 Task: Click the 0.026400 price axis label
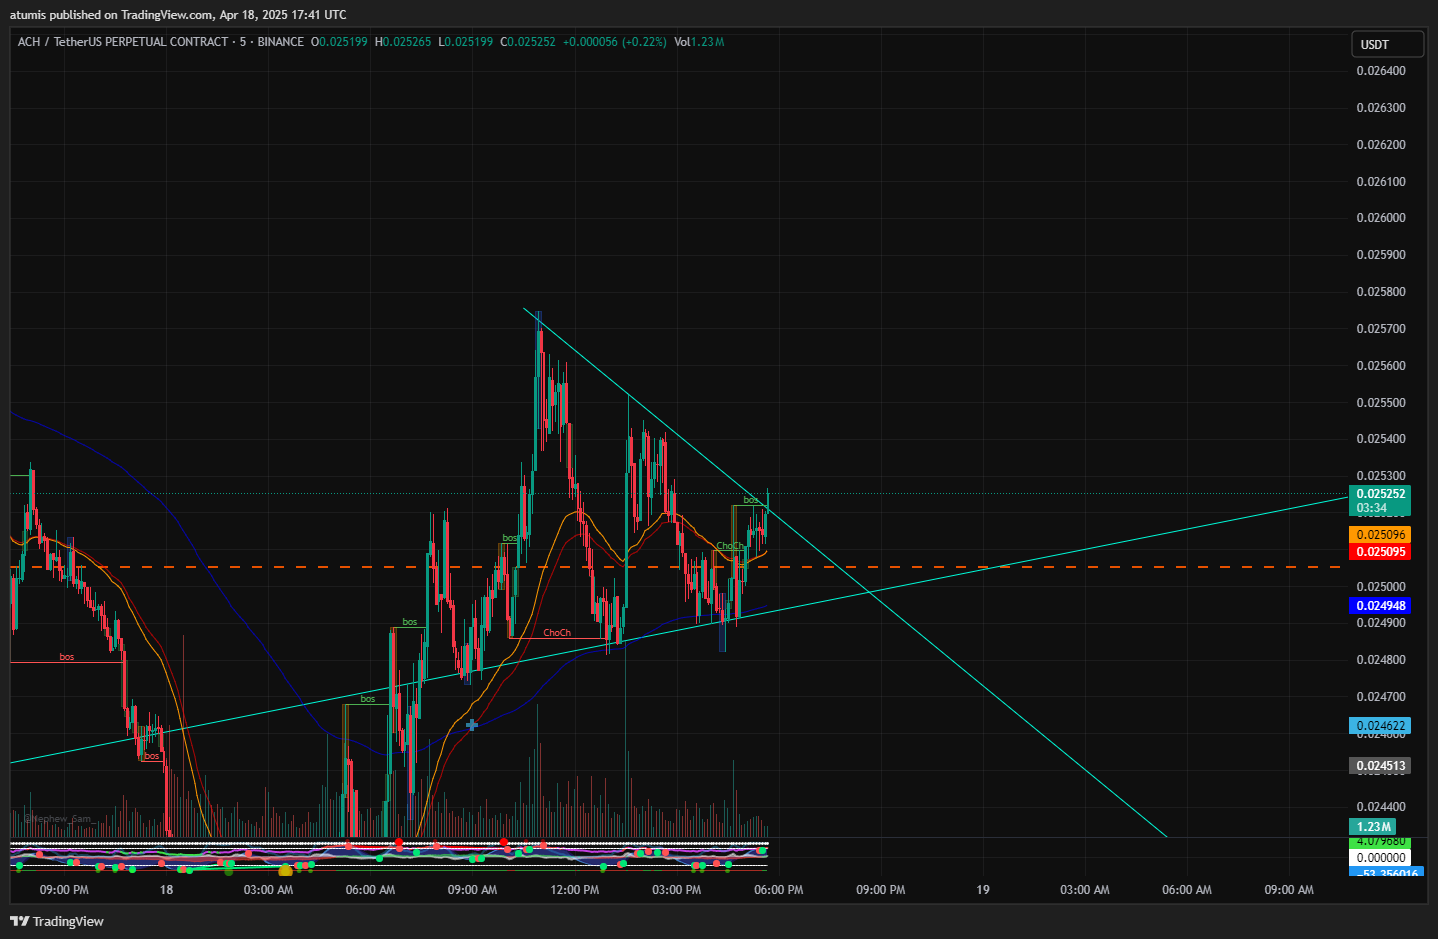[x=1380, y=71]
